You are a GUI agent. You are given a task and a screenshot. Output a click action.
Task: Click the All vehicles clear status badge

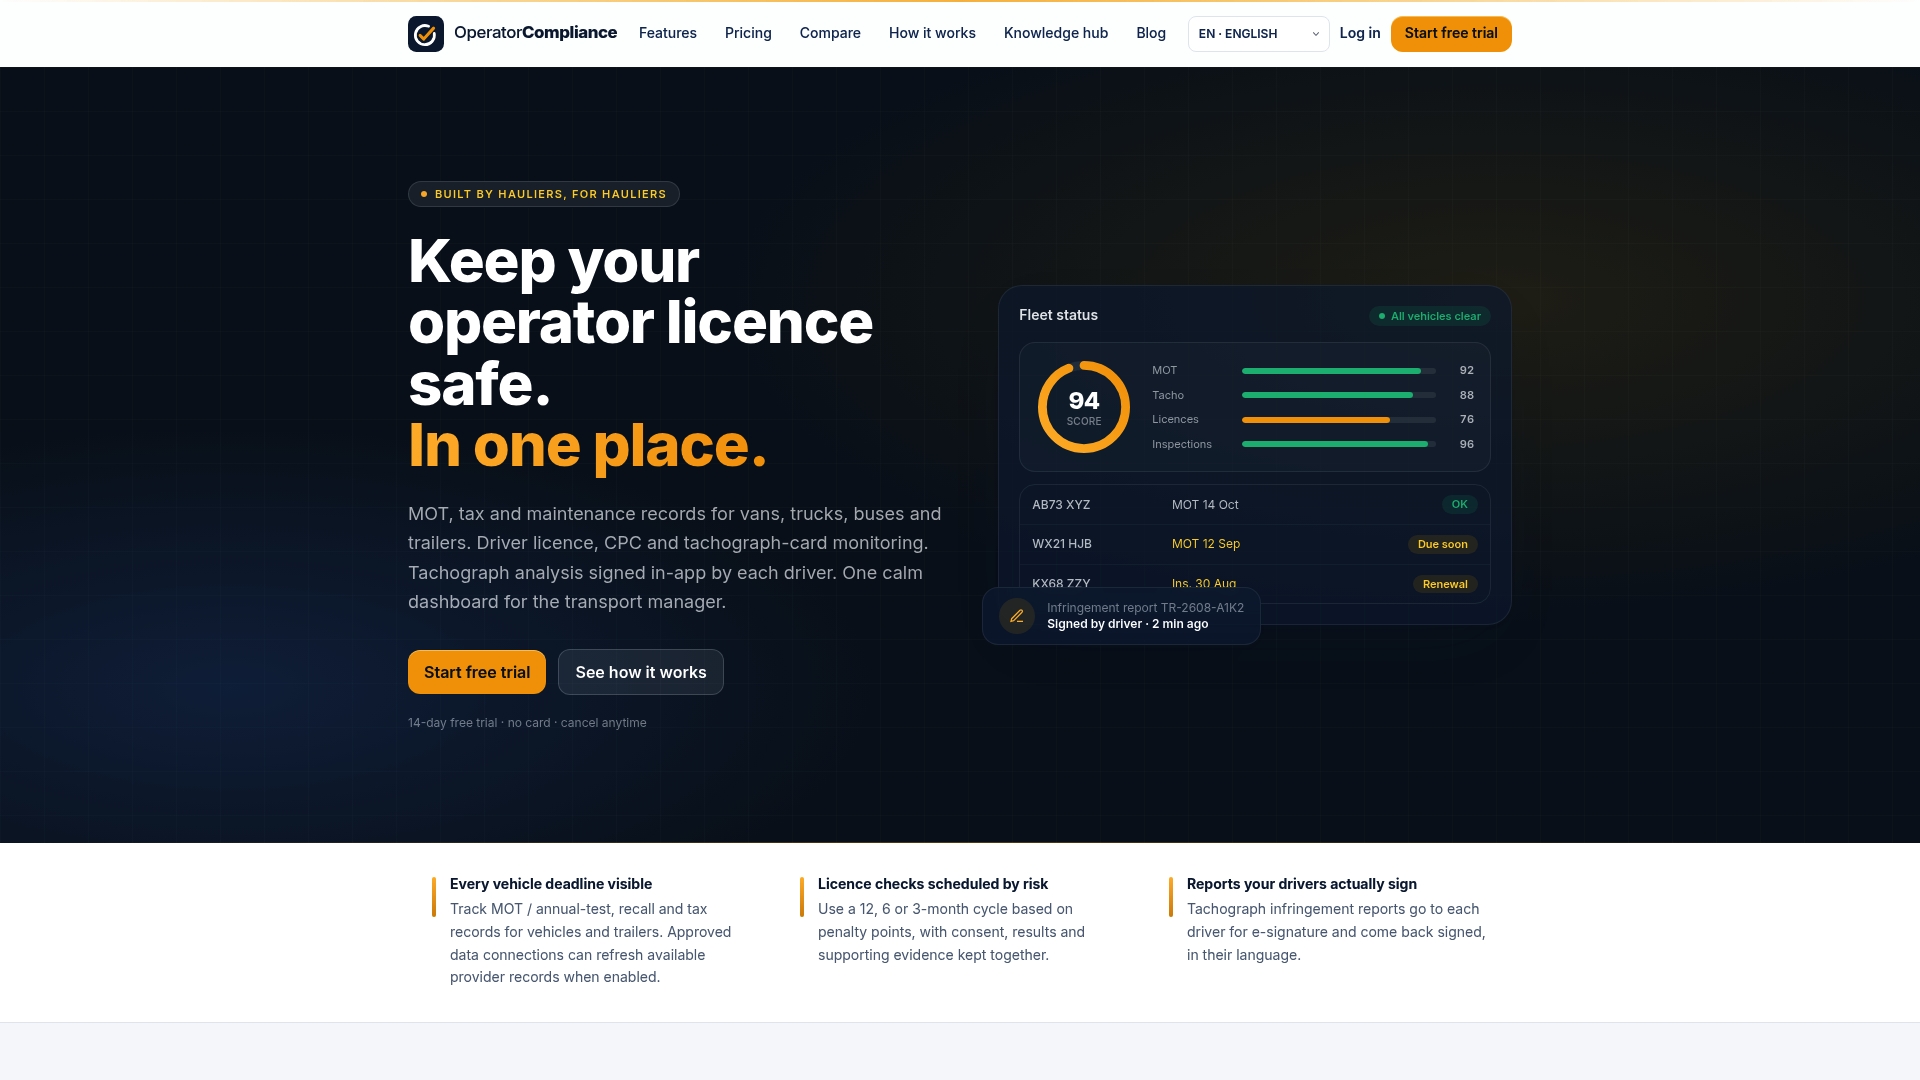click(1429, 316)
